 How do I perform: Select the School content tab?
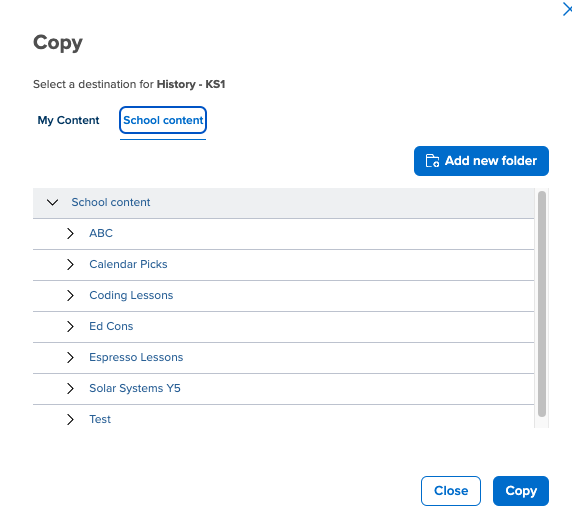[163, 120]
